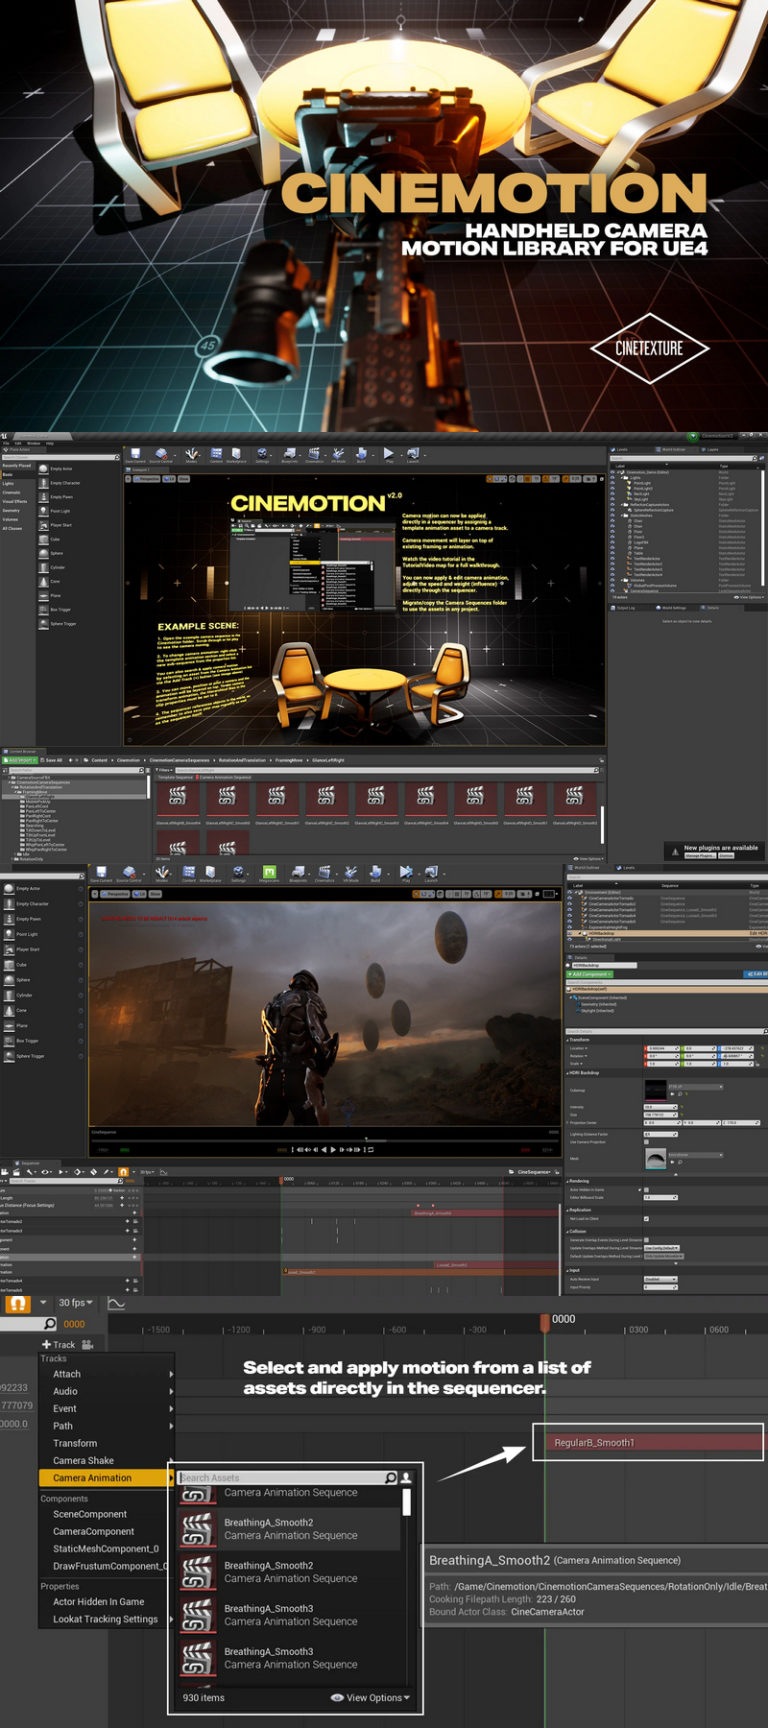Click the + Track button
This screenshot has width=768, height=1728.
tap(59, 1344)
